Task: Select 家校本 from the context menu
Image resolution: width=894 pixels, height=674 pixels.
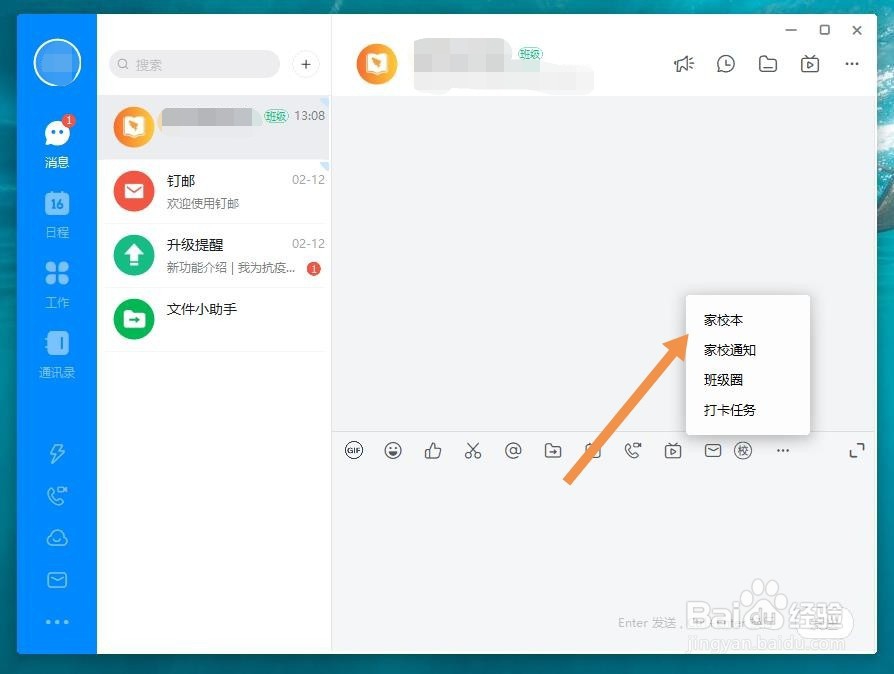Action: click(723, 320)
